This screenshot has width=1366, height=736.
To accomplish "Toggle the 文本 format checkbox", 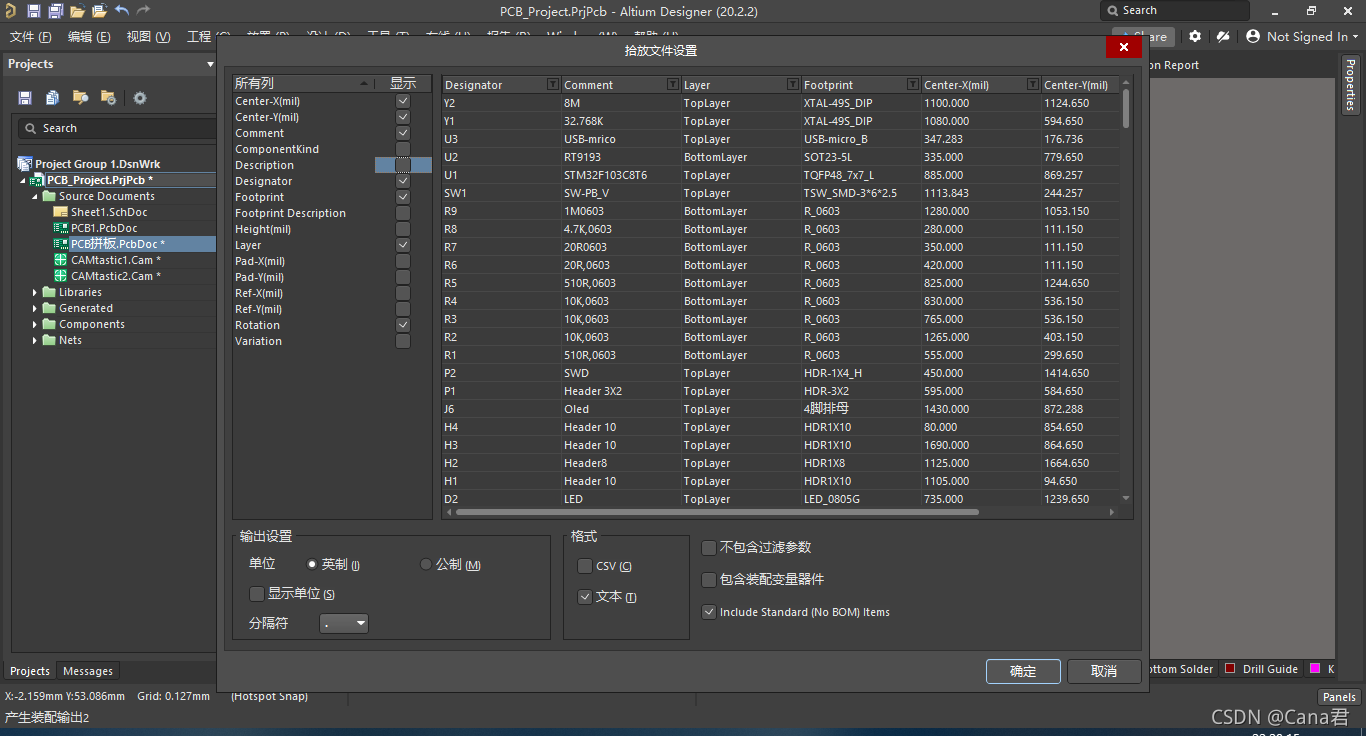I will click(585, 596).
